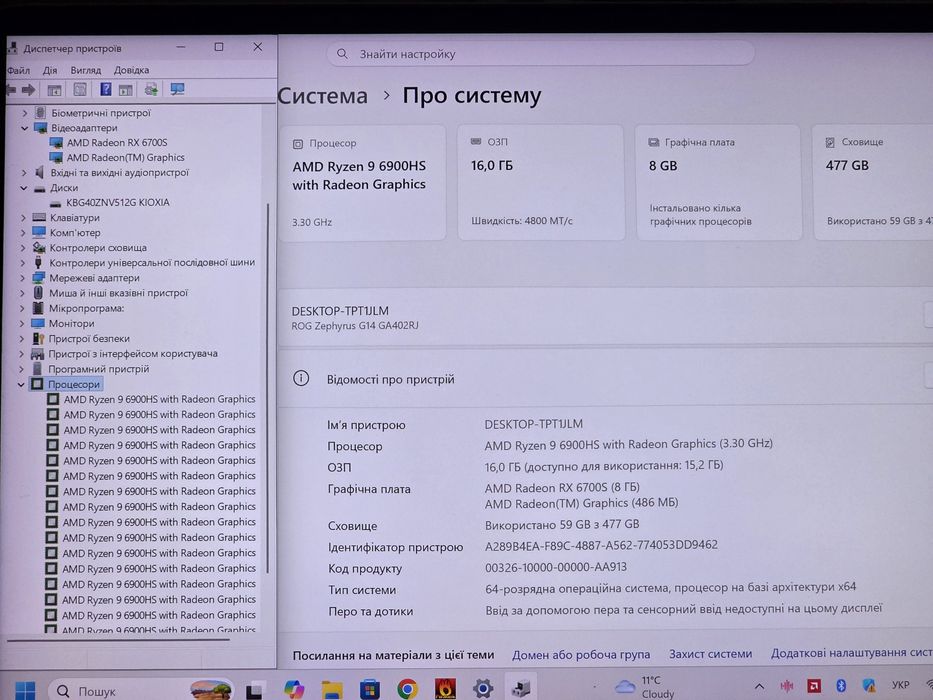Click the Процесор info card
The width and height of the screenshot is (933, 700).
click(x=362, y=183)
